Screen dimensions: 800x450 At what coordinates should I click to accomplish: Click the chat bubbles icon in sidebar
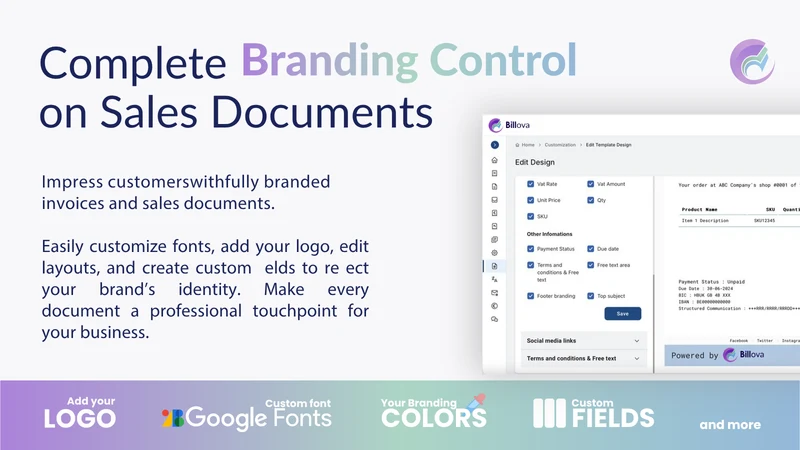494,319
